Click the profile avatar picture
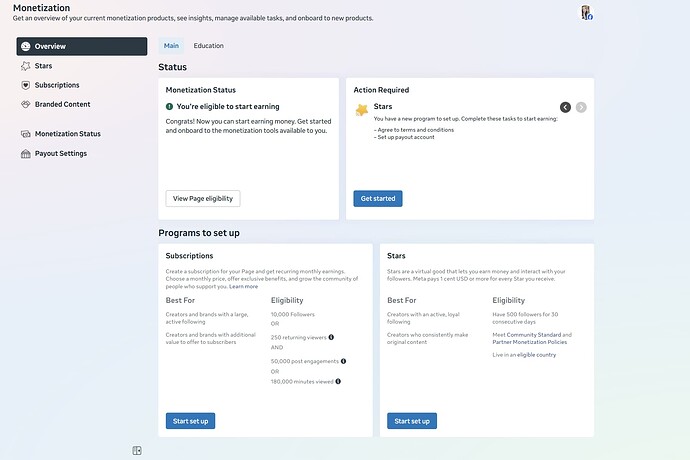 (x=587, y=12)
